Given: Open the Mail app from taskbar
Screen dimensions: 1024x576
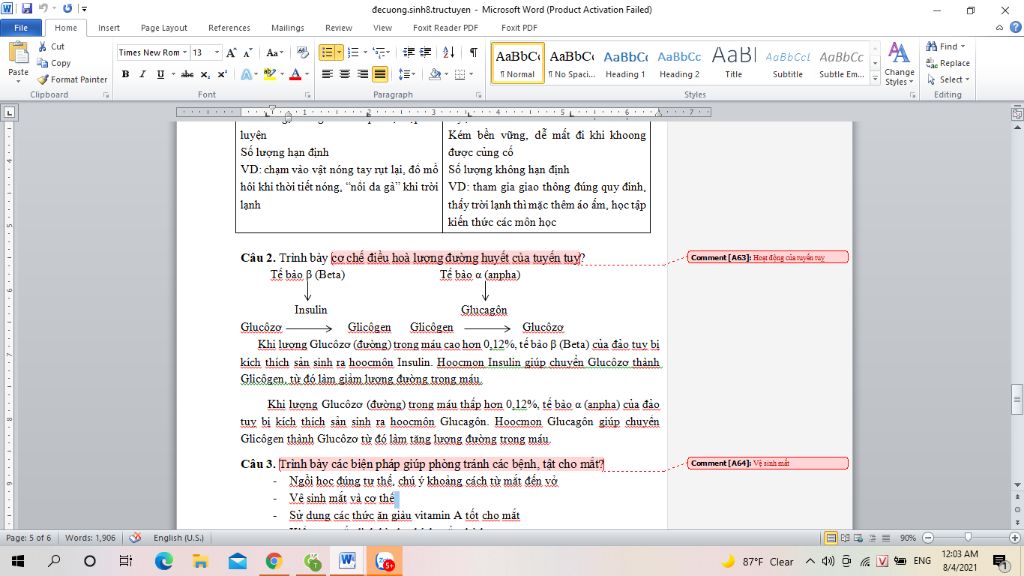Looking at the screenshot, I should coord(237,561).
